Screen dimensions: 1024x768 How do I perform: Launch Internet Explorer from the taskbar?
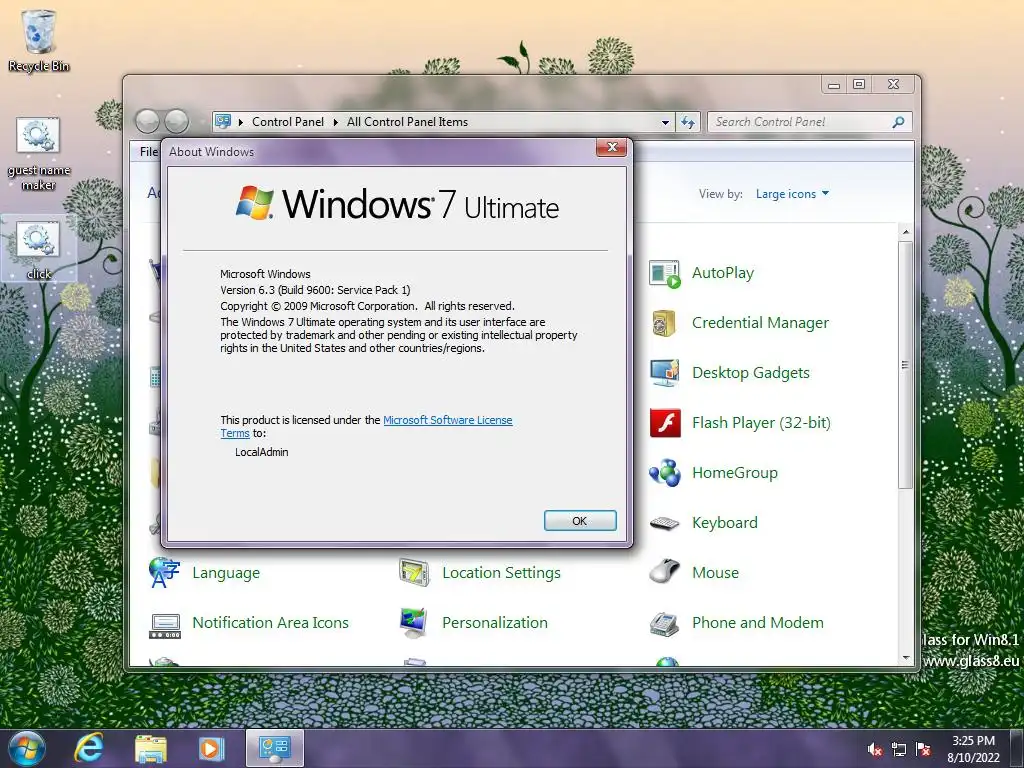pos(88,748)
